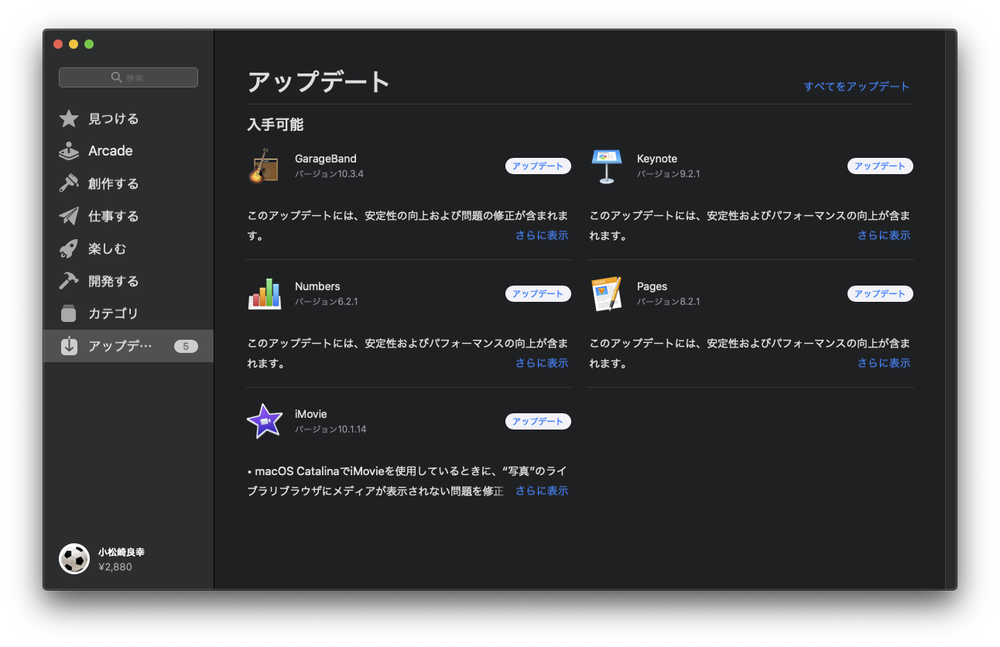Expand iMovie notes via さらに表示
Screen dimensions: 1000x647
(541, 491)
